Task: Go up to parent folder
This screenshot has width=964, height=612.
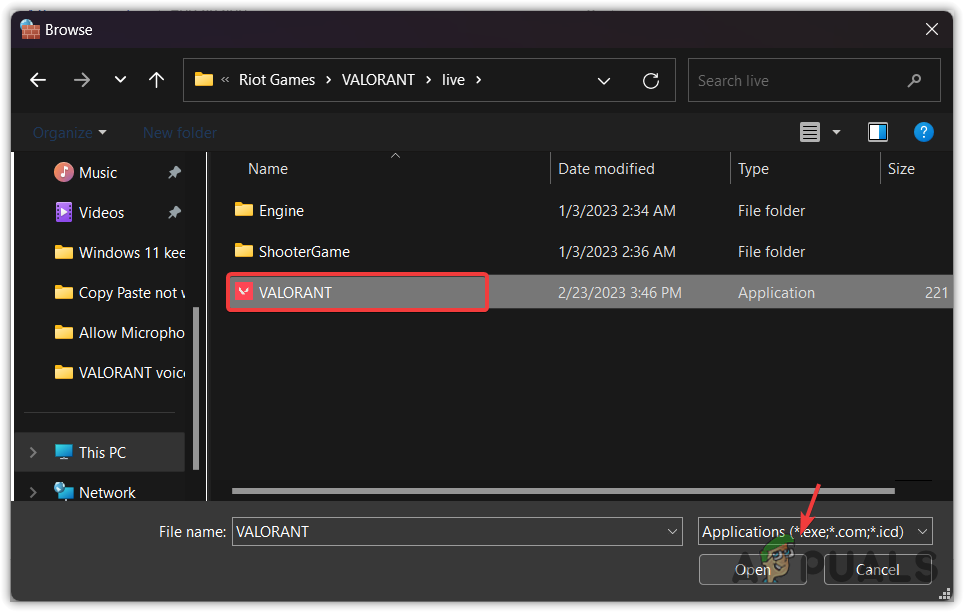Action: [156, 80]
